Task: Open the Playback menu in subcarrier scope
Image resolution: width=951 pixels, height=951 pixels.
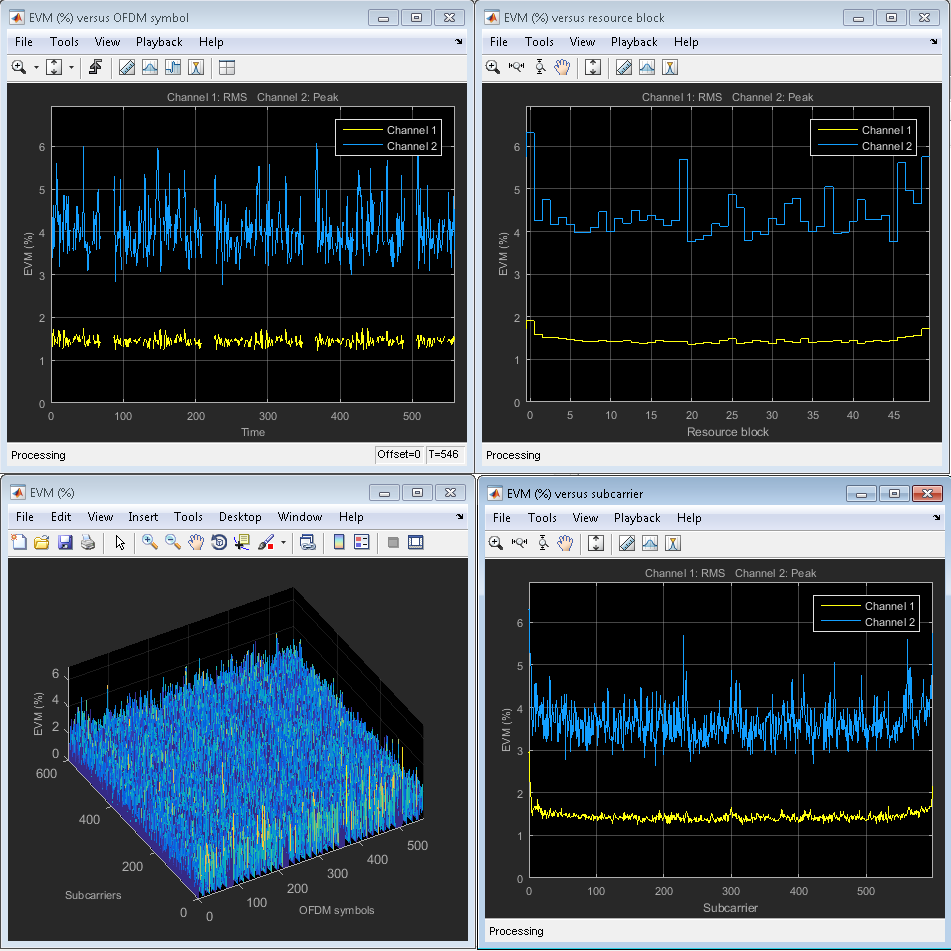Action: [637, 518]
